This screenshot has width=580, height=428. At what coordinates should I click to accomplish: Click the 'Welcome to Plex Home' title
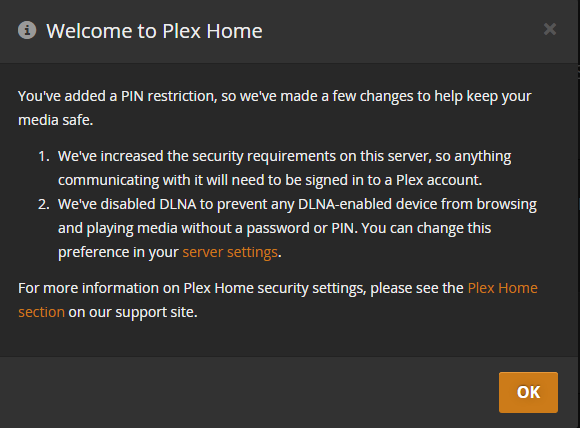pyautogui.click(x=154, y=31)
